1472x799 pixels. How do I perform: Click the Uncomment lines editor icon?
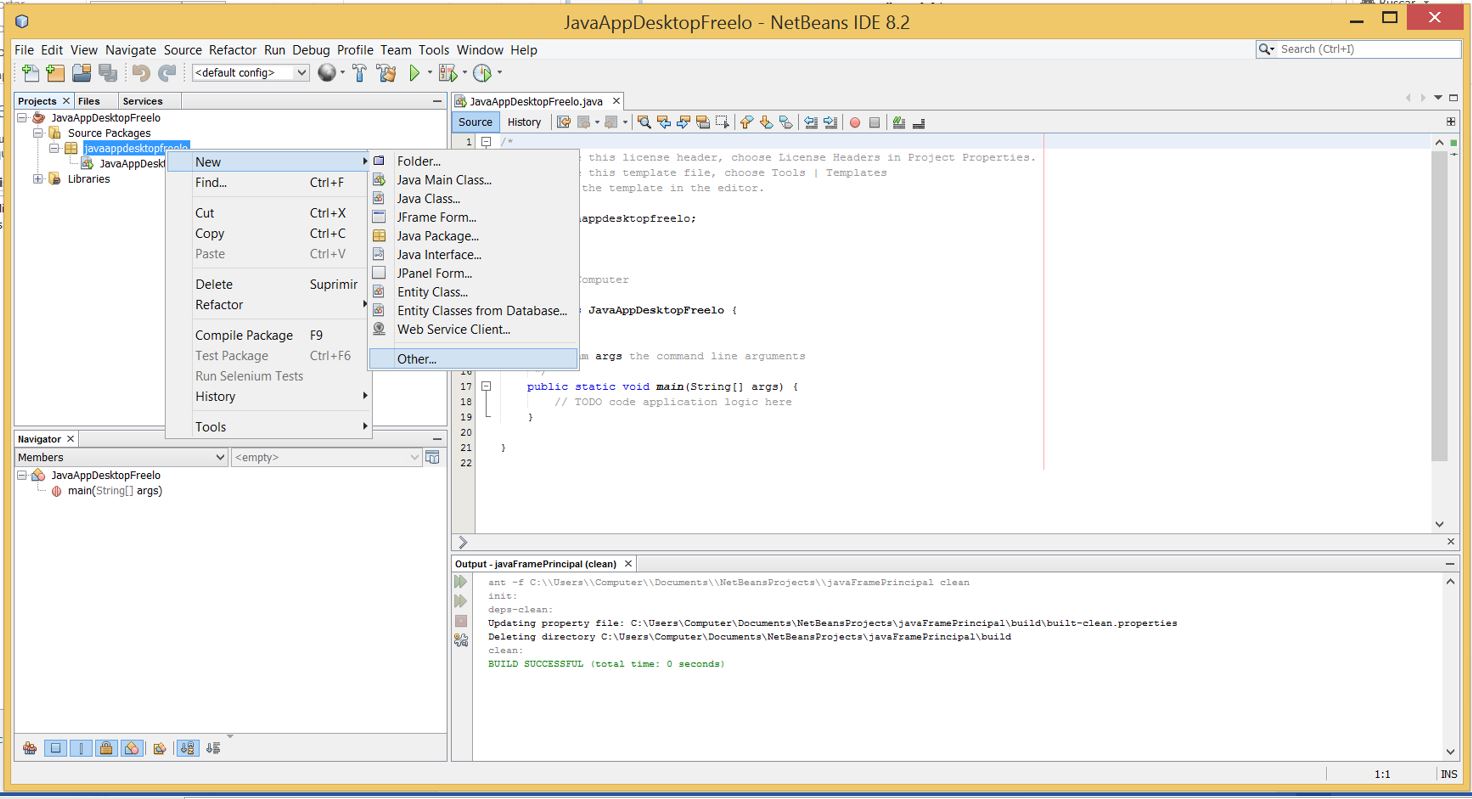click(918, 122)
